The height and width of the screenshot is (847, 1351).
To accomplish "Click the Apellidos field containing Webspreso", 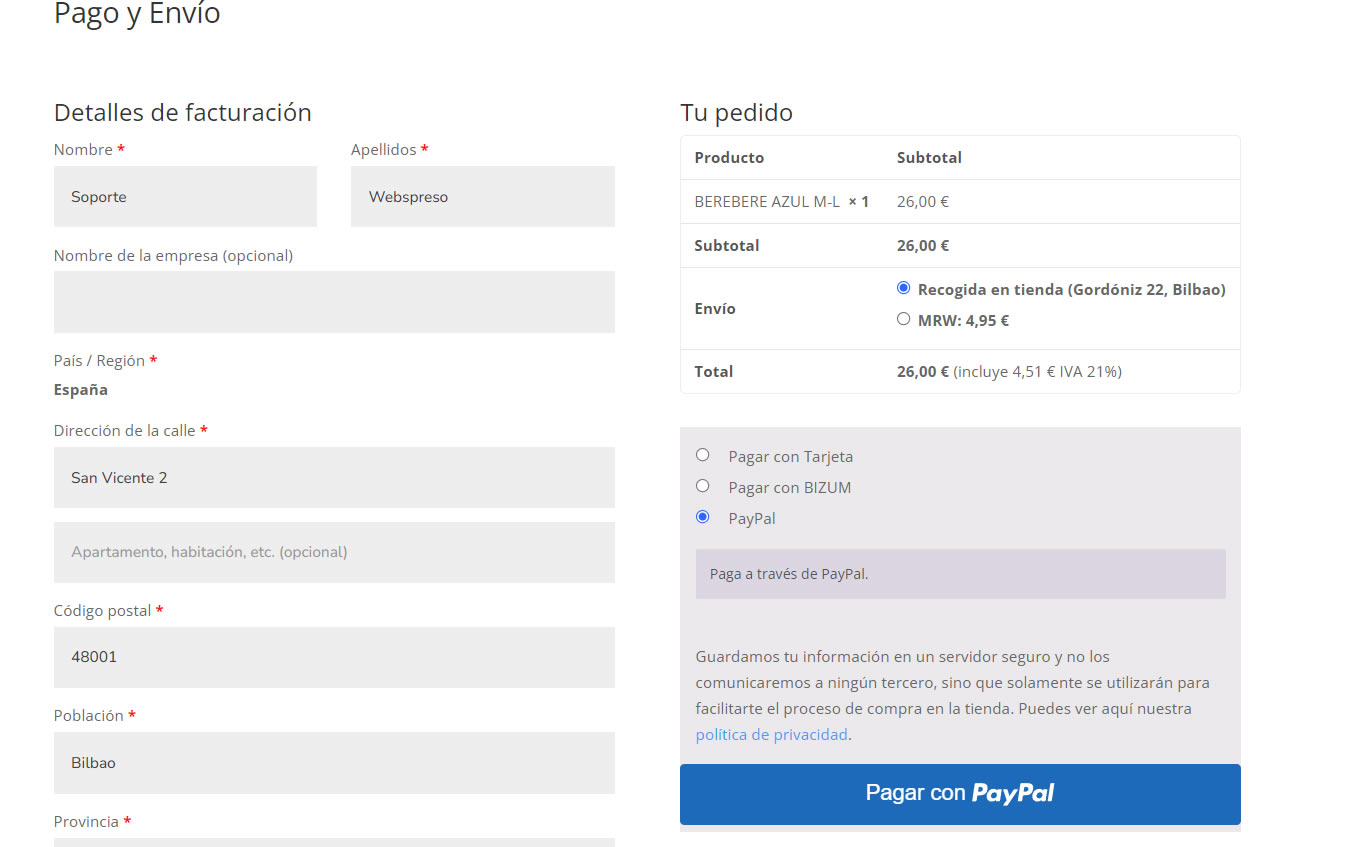I will pos(483,196).
